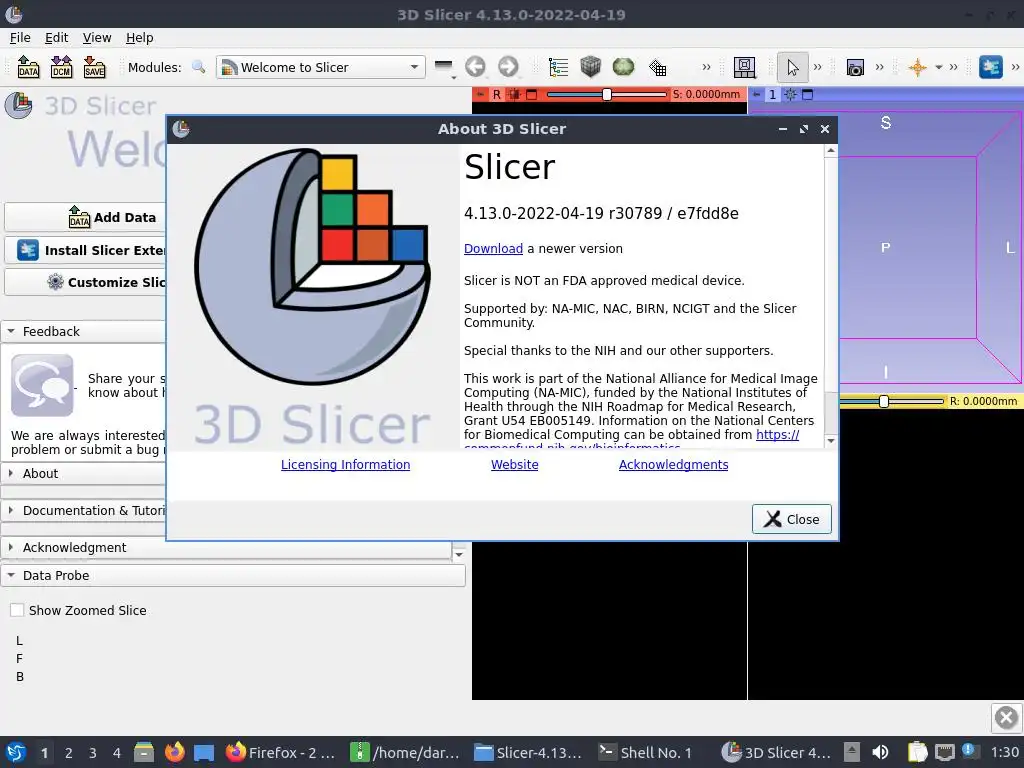Go to previous module with back arrow

[475, 67]
